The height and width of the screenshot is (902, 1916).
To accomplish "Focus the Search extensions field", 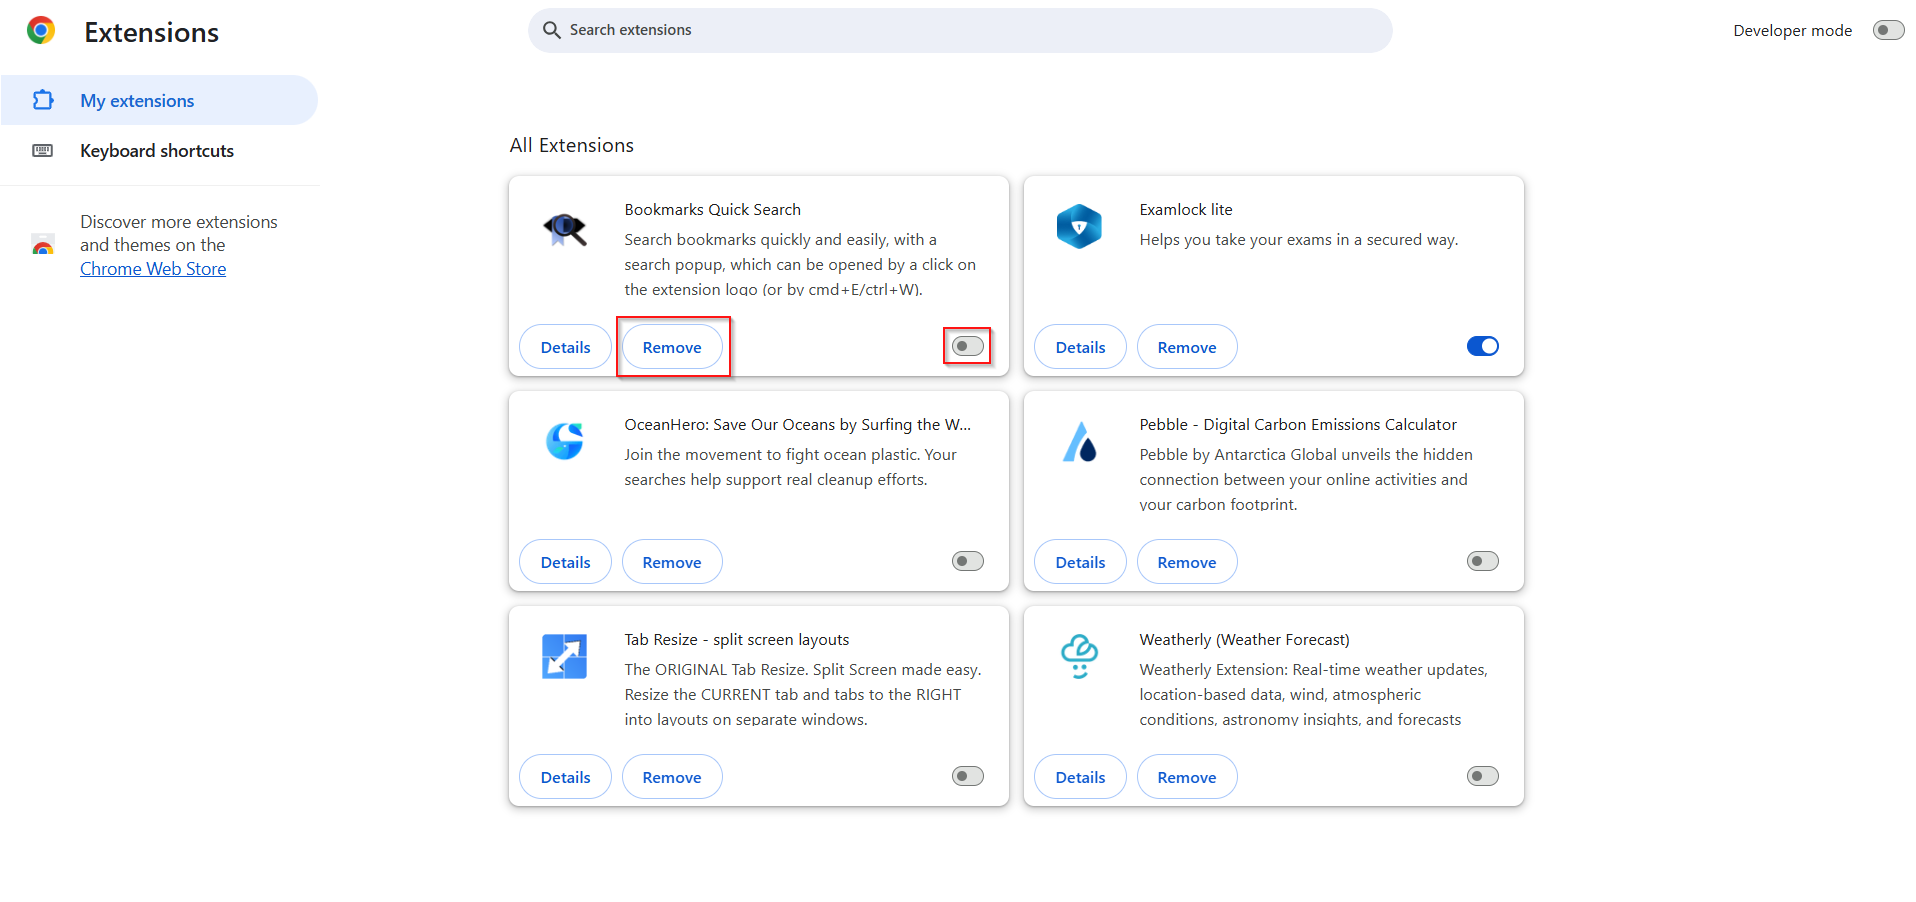I will (960, 30).
